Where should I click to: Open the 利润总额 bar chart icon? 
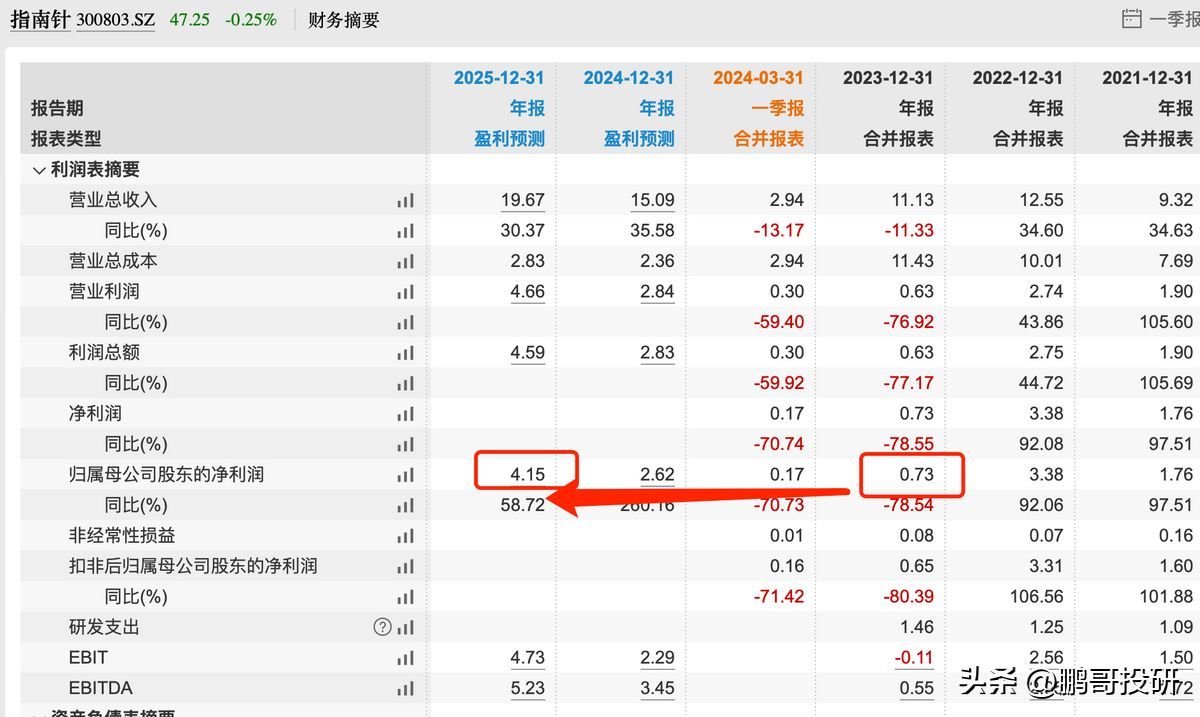pos(405,352)
